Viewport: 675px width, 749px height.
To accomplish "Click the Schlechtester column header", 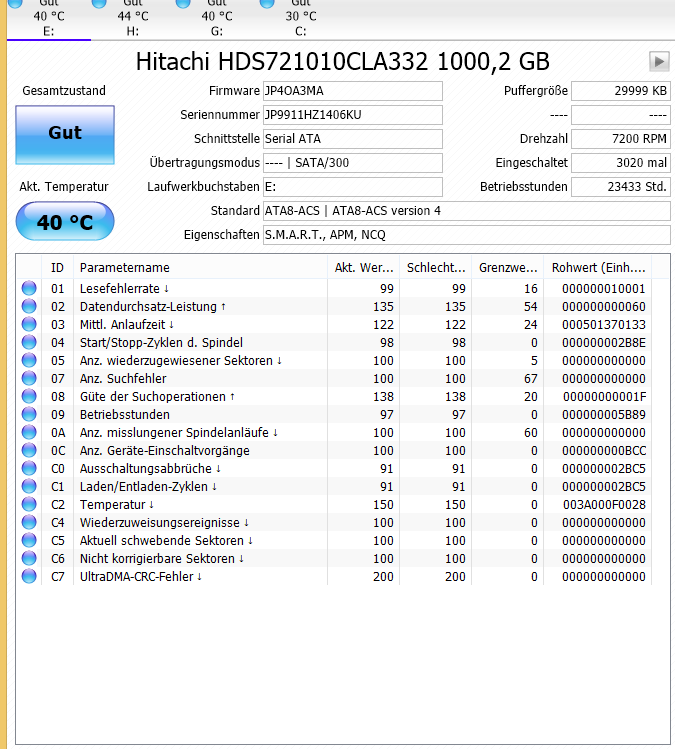I will pyautogui.click(x=436, y=268).
